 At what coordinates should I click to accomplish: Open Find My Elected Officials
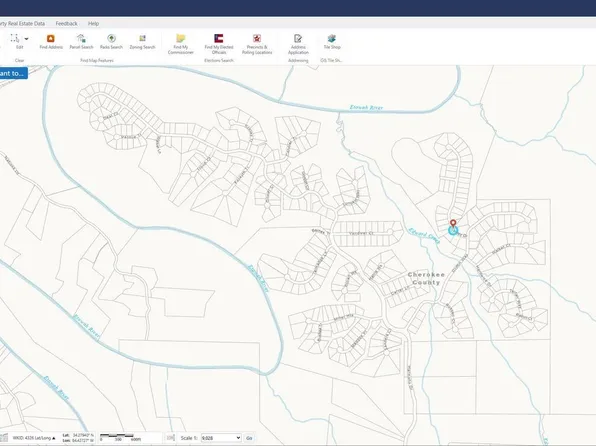pos(219,44)
